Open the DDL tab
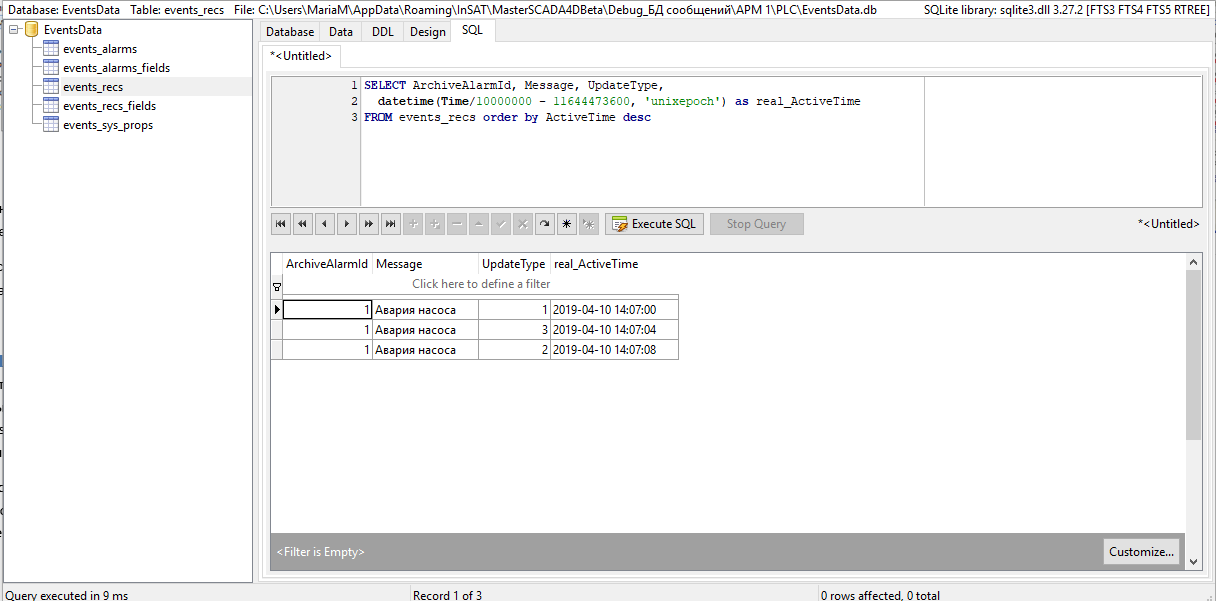The width and height of the screenshot is (1216, 601). click(383, 31)
